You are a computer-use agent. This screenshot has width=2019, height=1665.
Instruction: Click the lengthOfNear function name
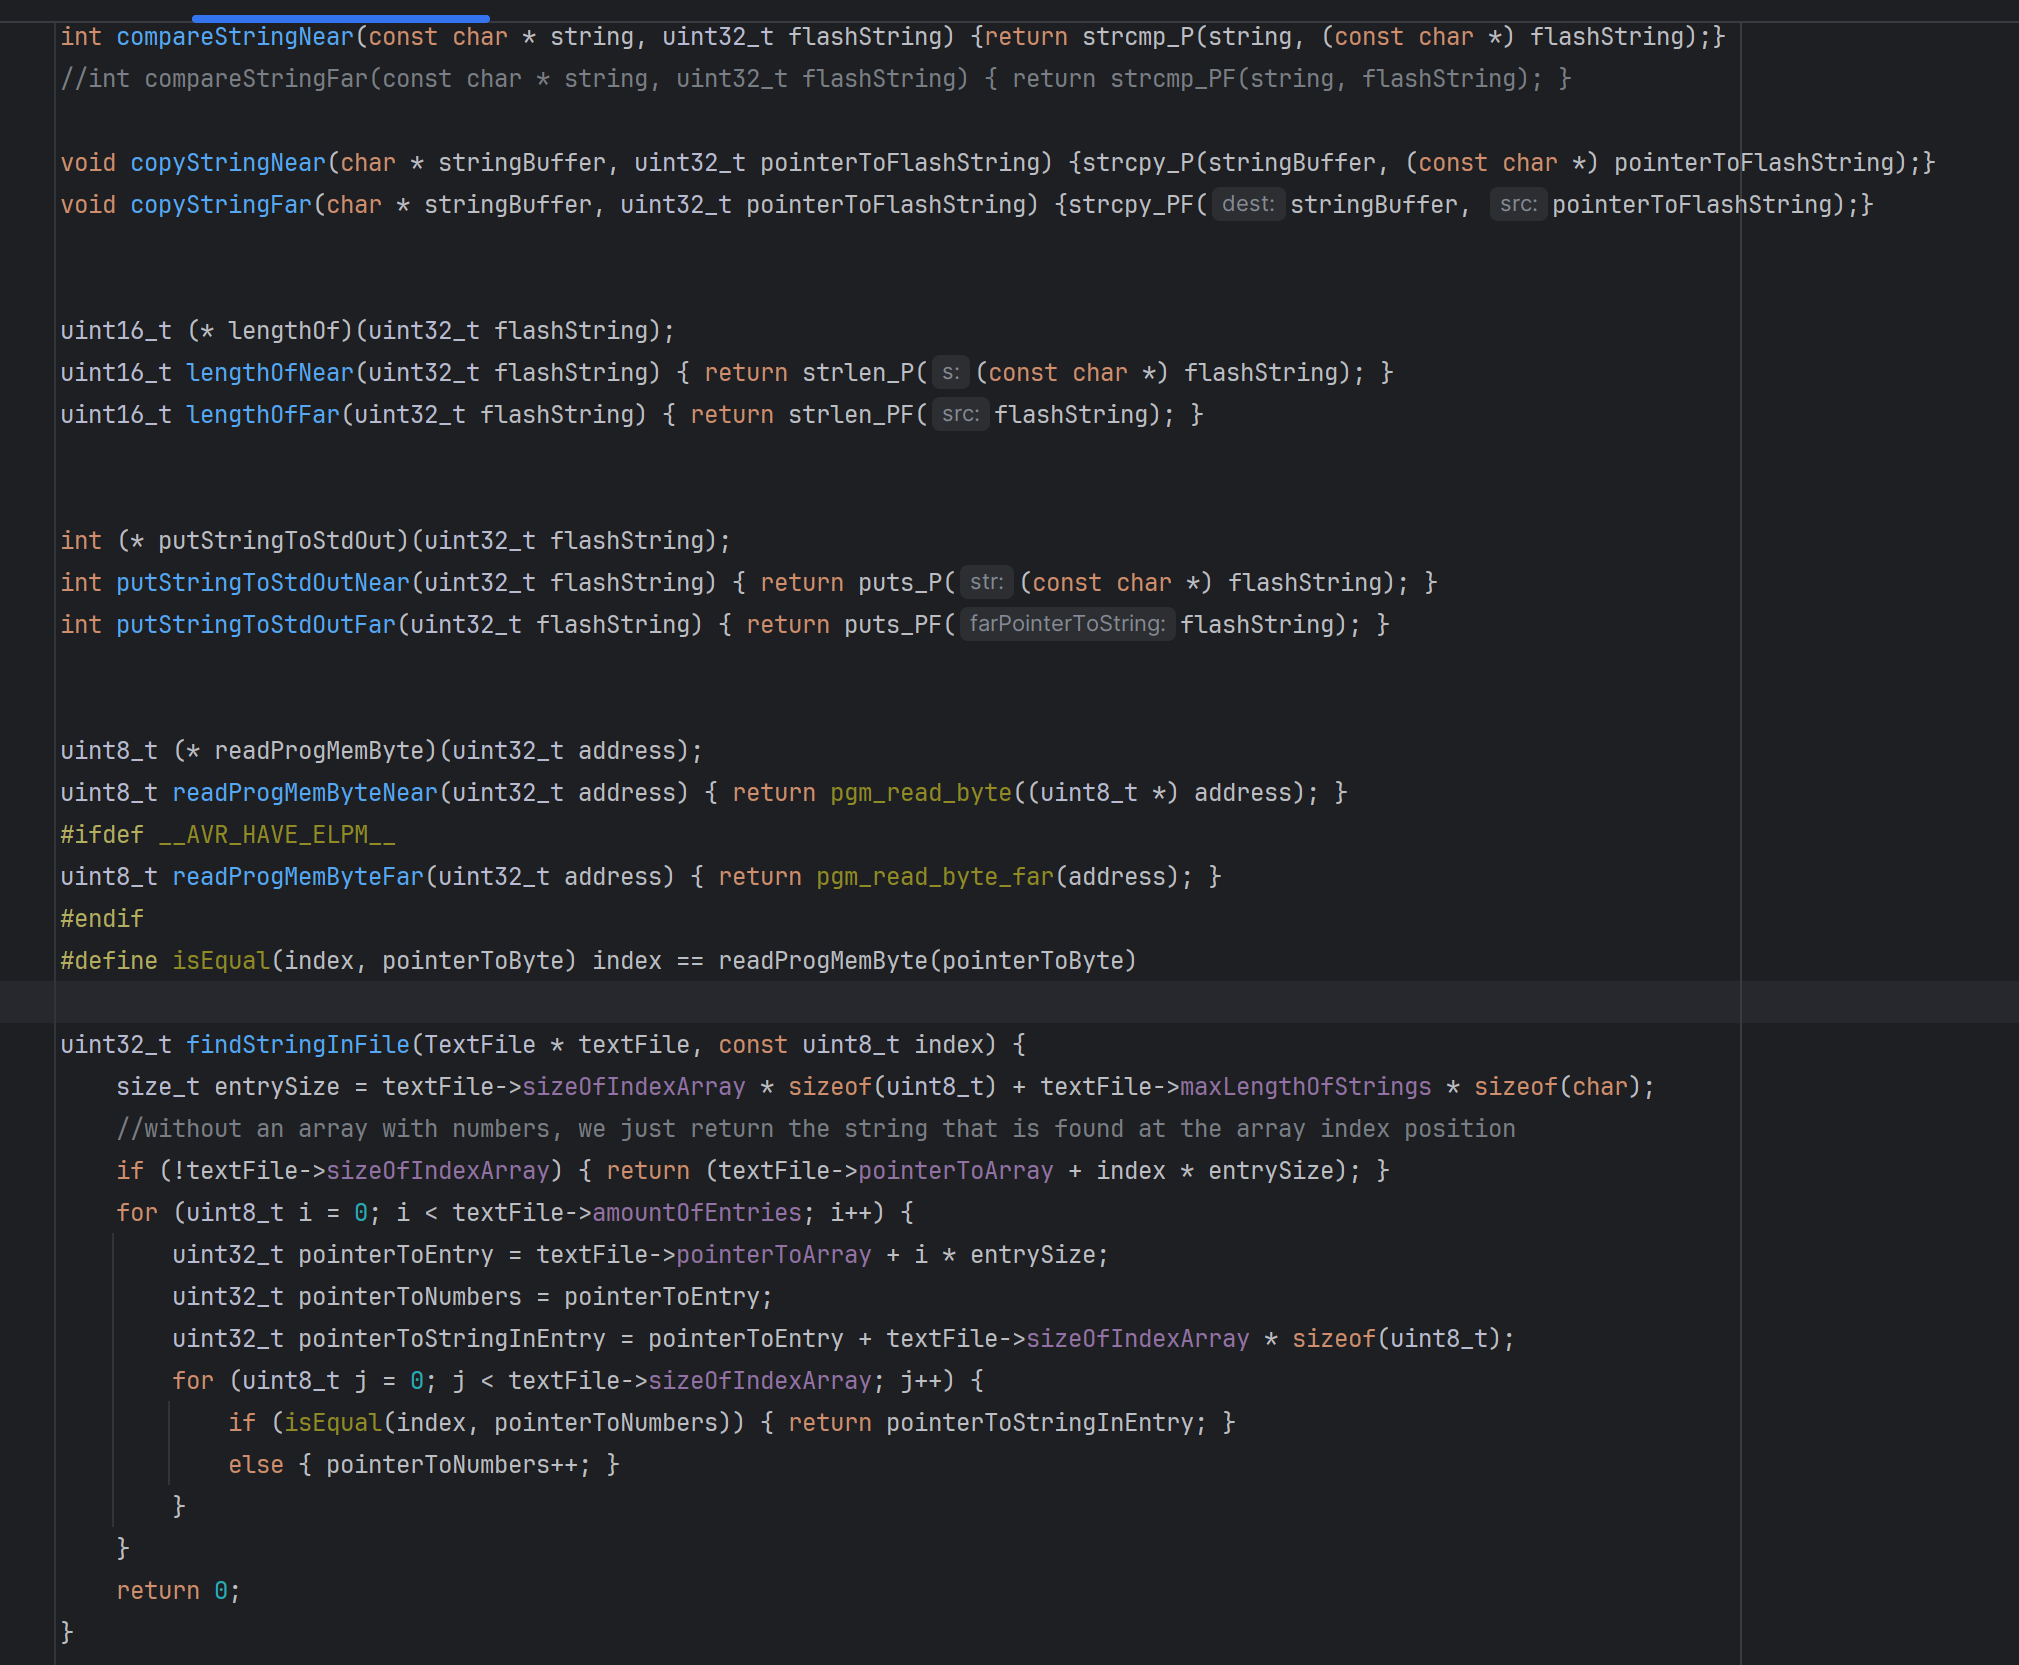tap(269, 373)
